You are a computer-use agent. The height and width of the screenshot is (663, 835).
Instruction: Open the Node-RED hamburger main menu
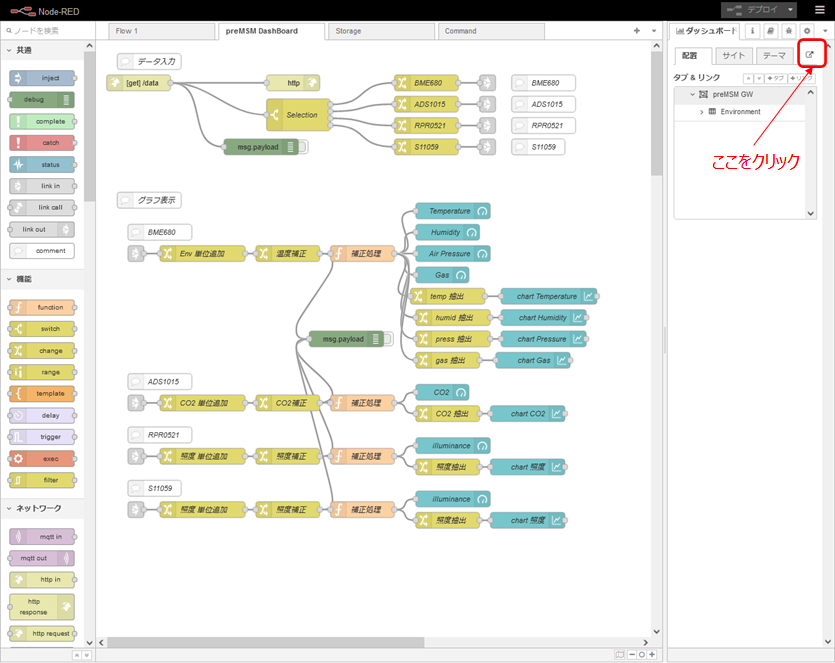coord(820,9)
